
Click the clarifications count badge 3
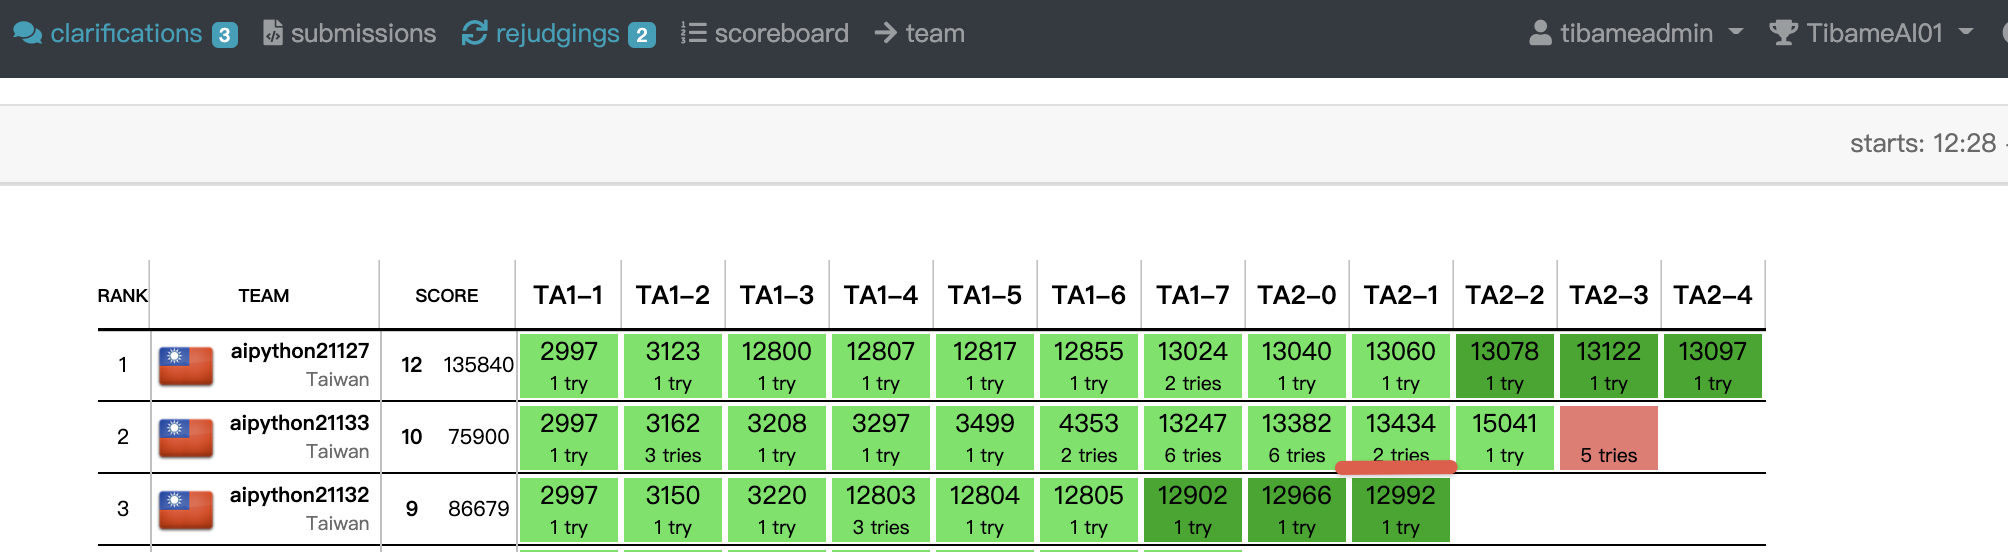pos(225,35)
